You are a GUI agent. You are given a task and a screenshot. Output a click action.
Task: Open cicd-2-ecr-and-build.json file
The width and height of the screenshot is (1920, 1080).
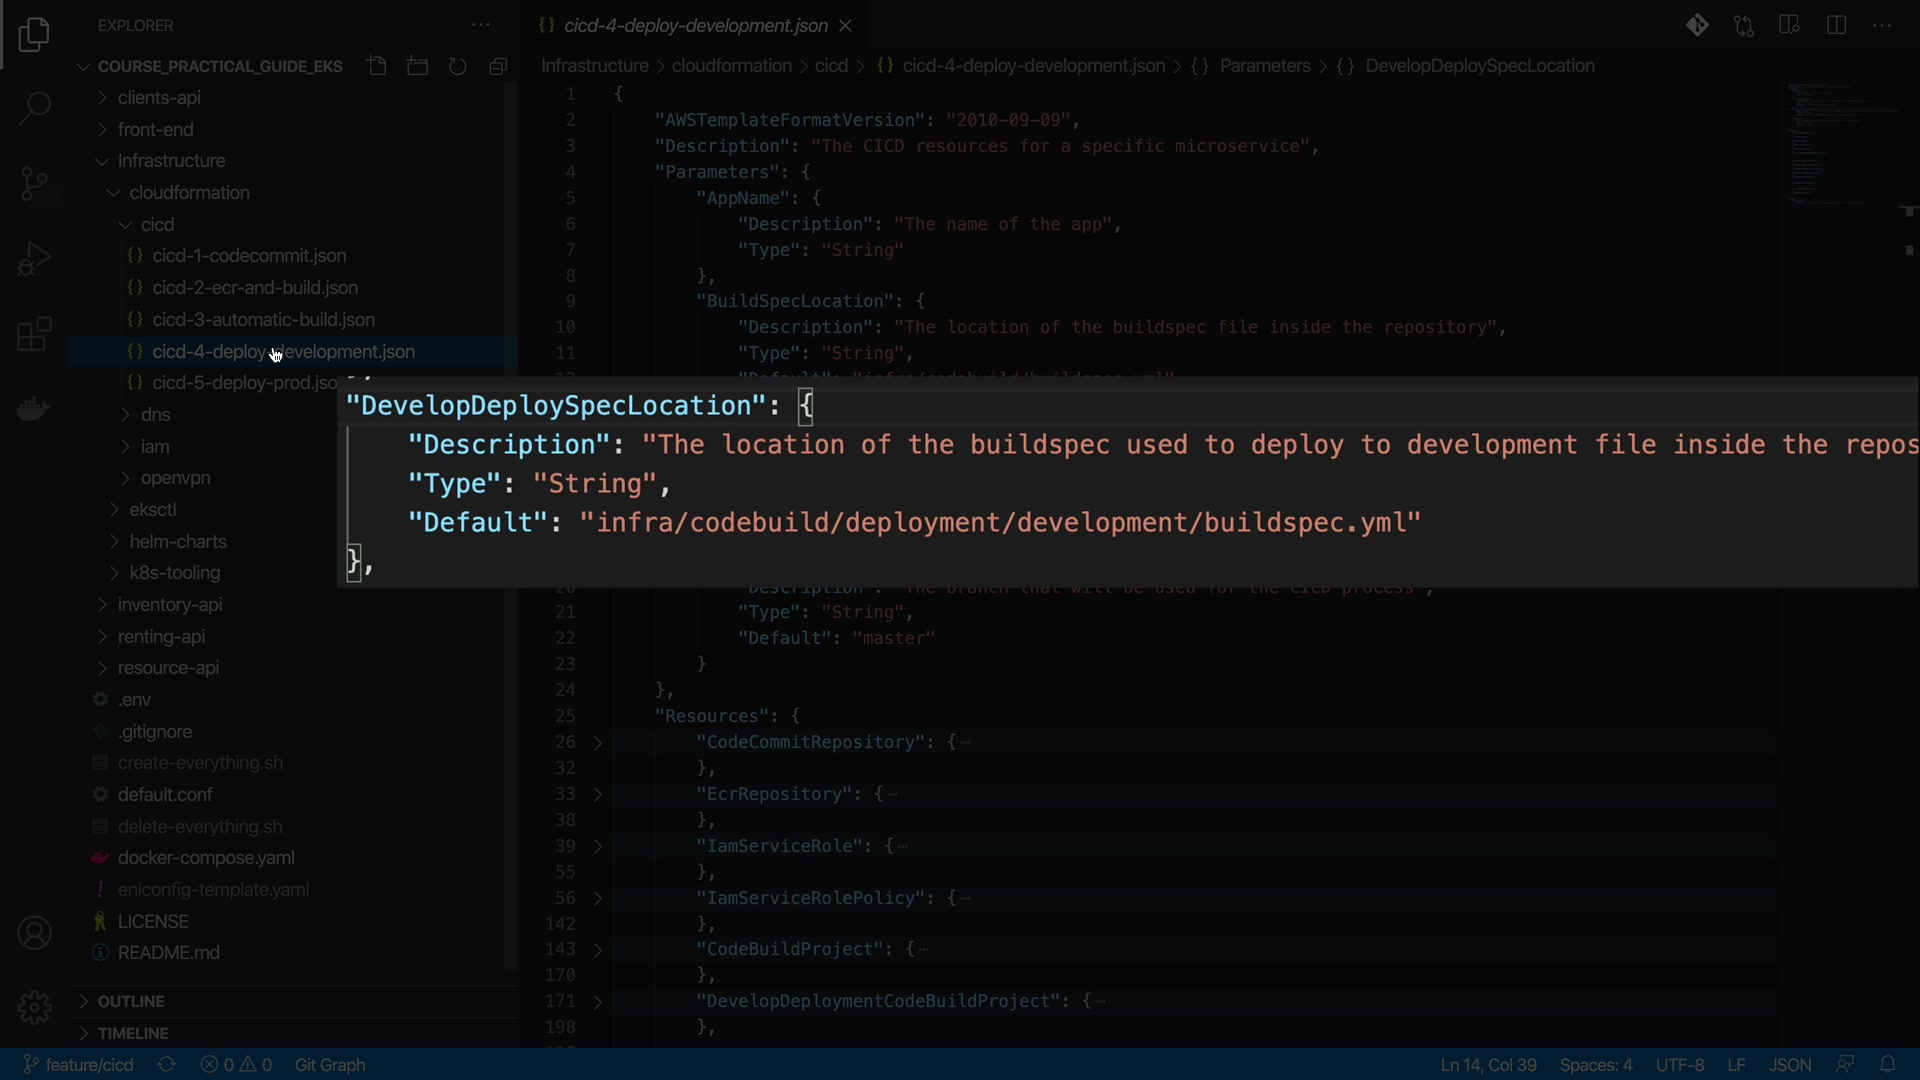point(255,288)
